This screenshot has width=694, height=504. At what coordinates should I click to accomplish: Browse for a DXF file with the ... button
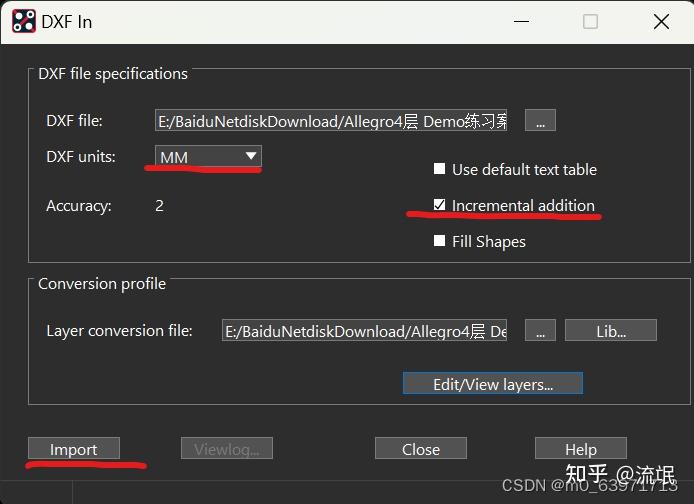pos(540,120)
